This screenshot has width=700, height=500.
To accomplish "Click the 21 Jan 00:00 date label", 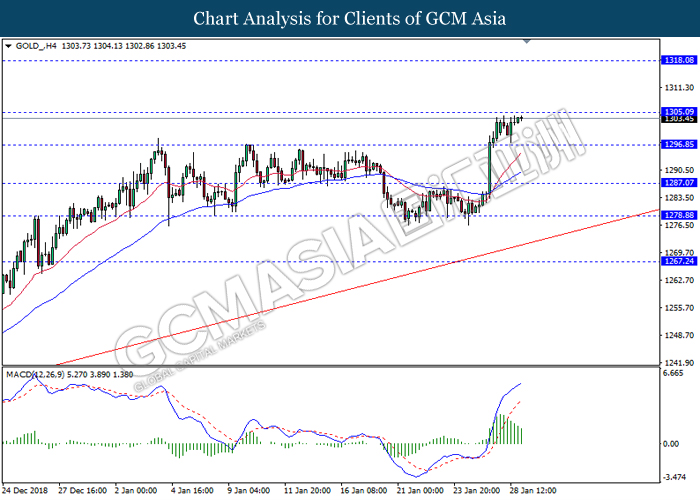I will [x=421, y=491].
